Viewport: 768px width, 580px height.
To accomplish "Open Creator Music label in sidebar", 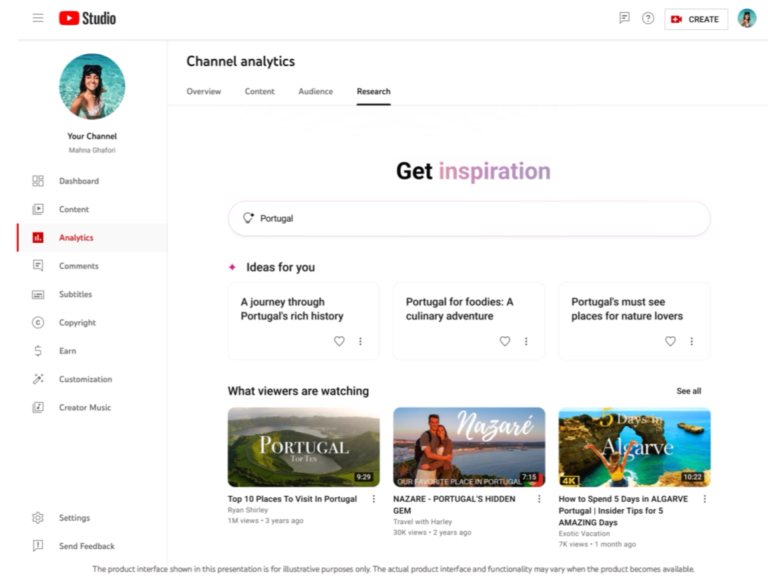I will [x=85, y=407].
